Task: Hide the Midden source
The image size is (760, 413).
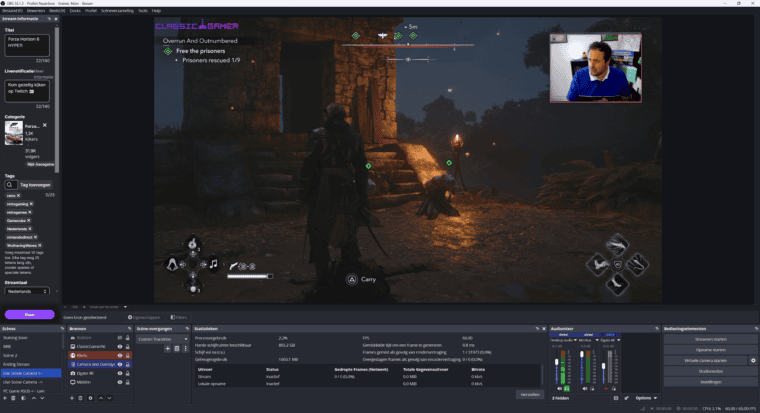Action: pyautogui.click(x=120, y=382)
